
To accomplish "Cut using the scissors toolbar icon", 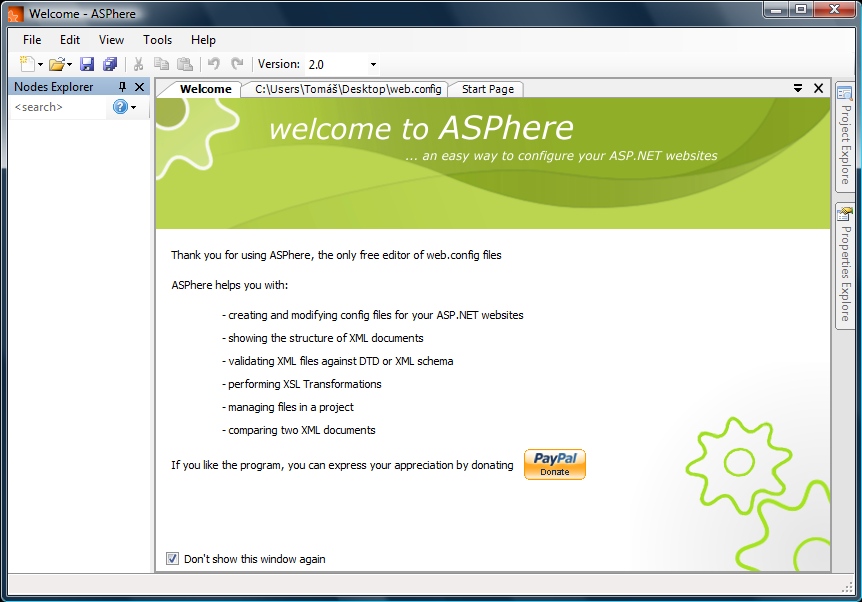I will (x=137, y=63).
